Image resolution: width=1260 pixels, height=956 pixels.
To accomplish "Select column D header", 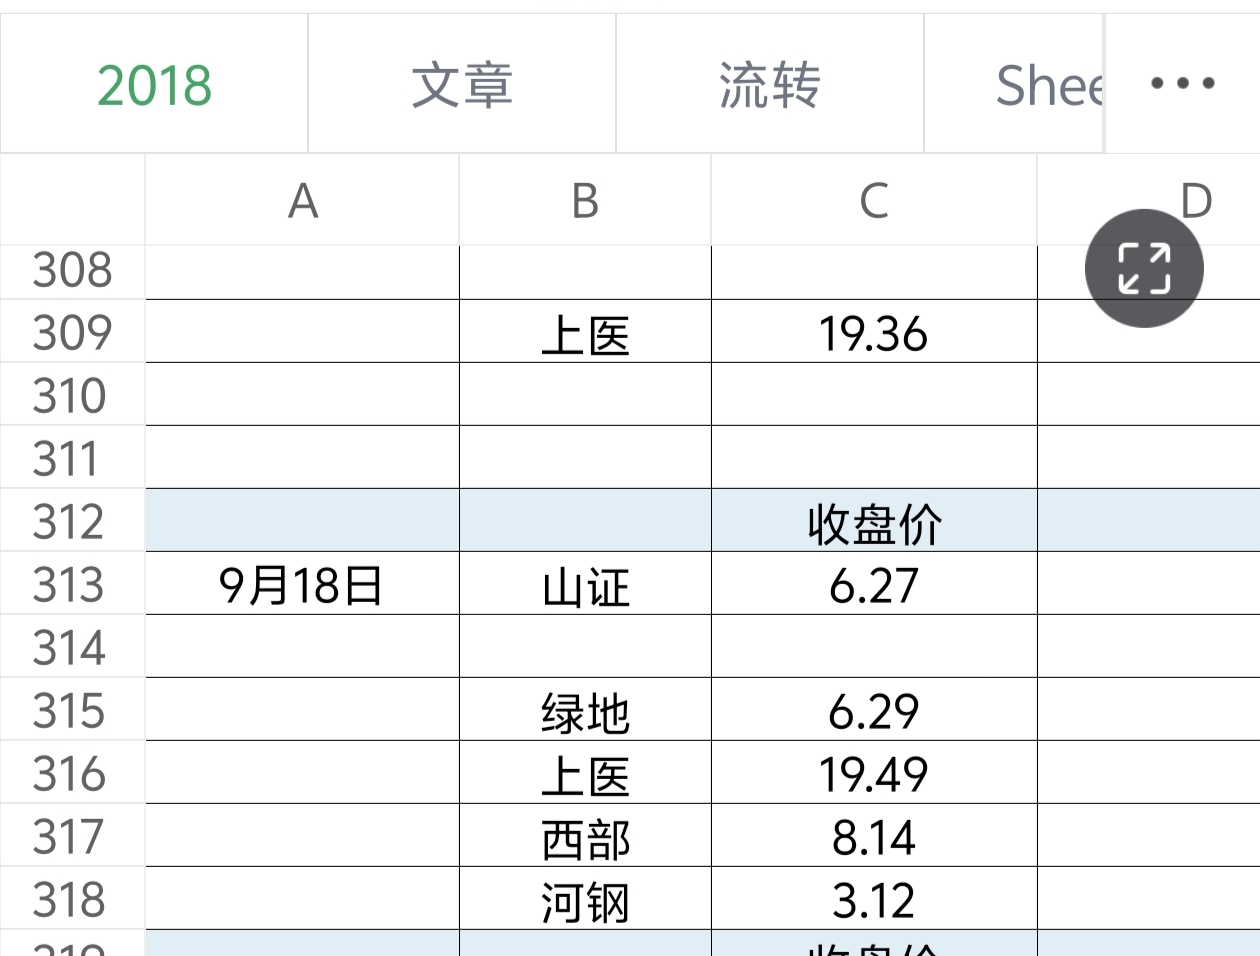I will (1149, 200).
